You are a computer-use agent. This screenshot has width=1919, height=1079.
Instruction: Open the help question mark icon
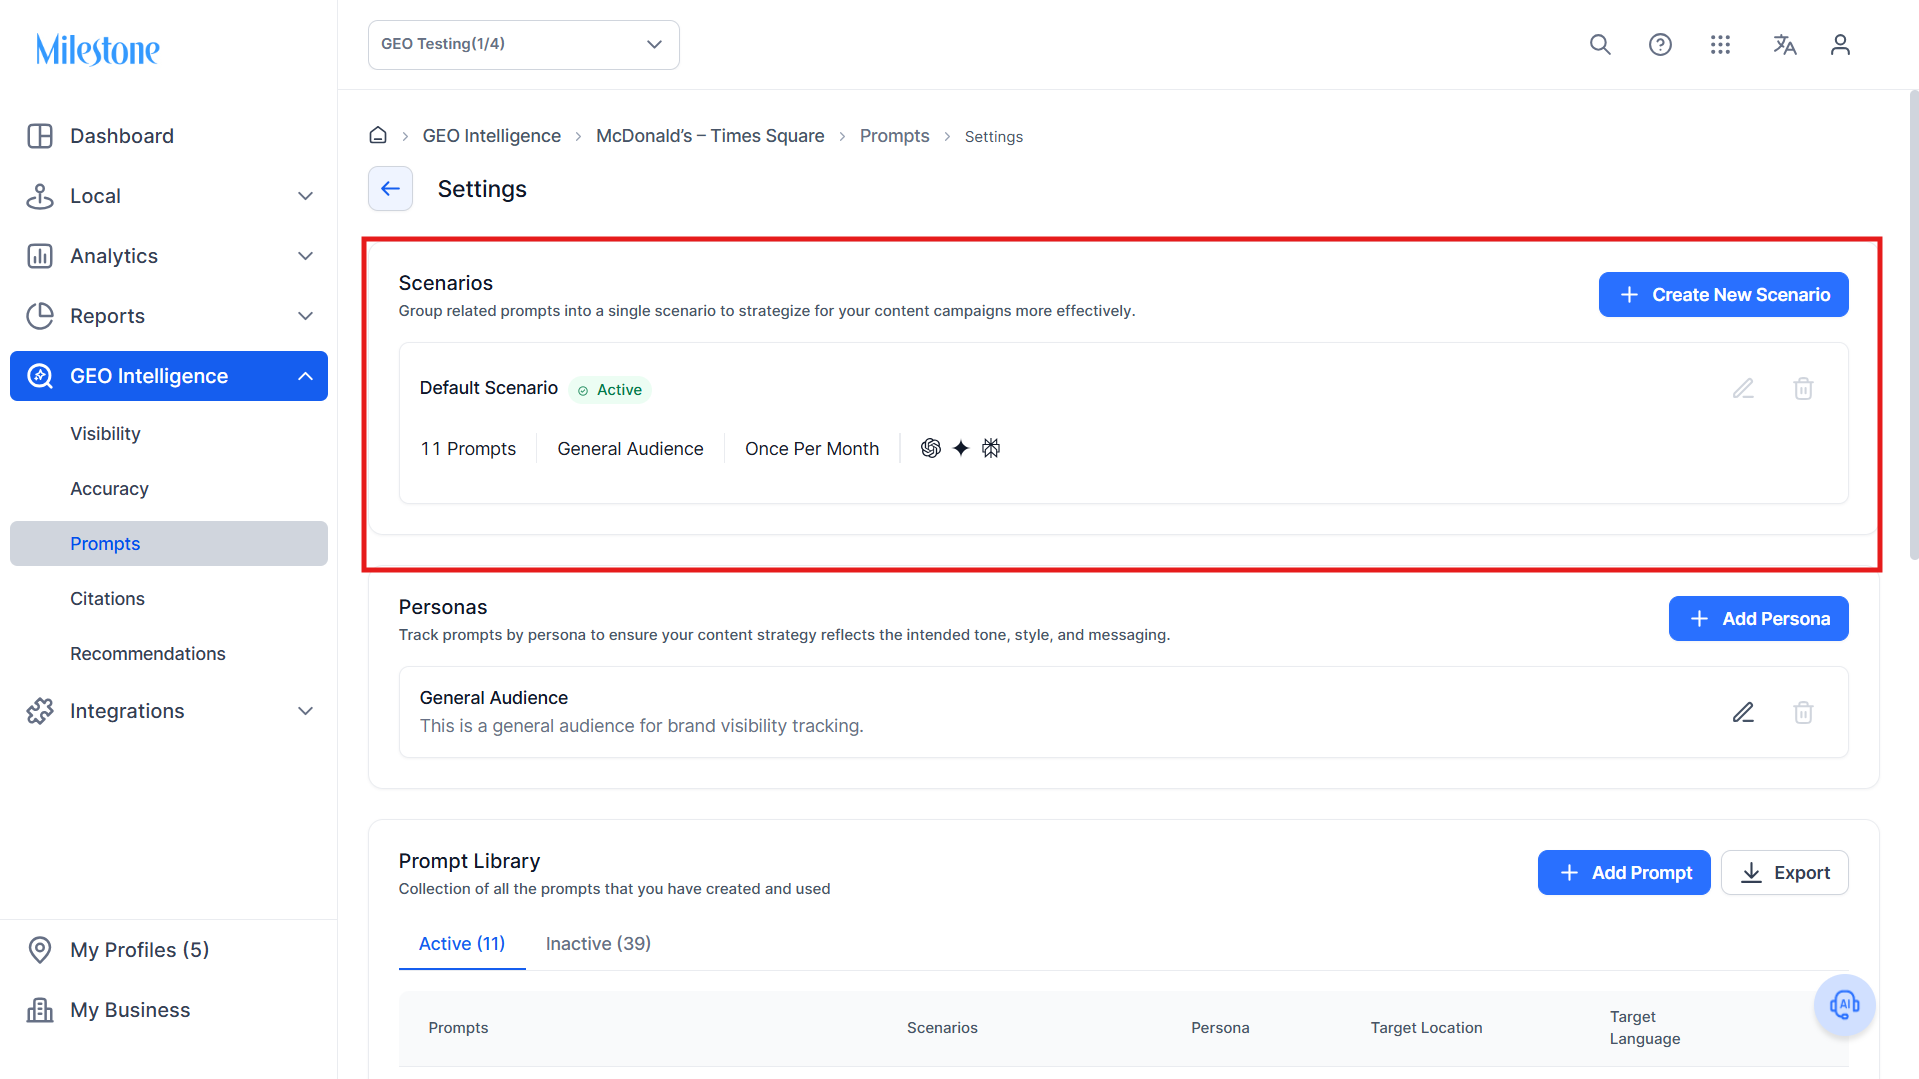[1660, 45]
